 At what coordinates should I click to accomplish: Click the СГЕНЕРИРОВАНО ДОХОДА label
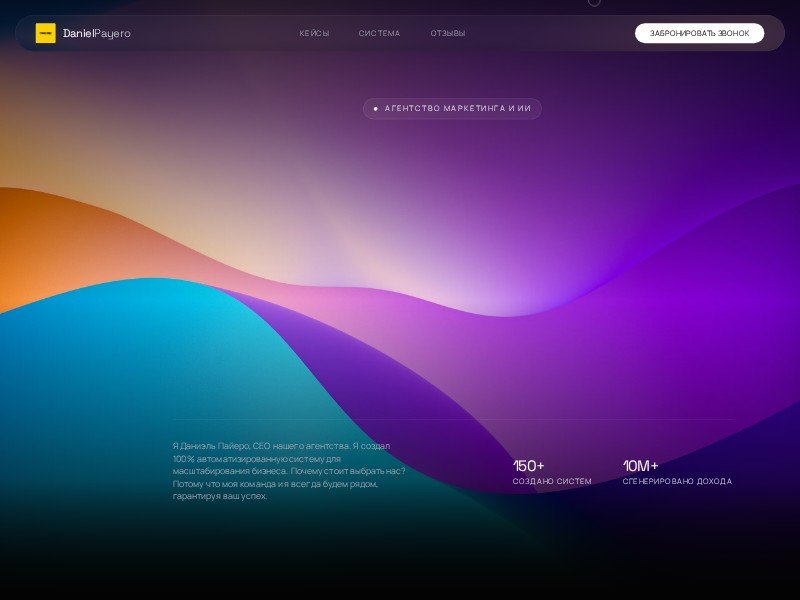[677, 482]
